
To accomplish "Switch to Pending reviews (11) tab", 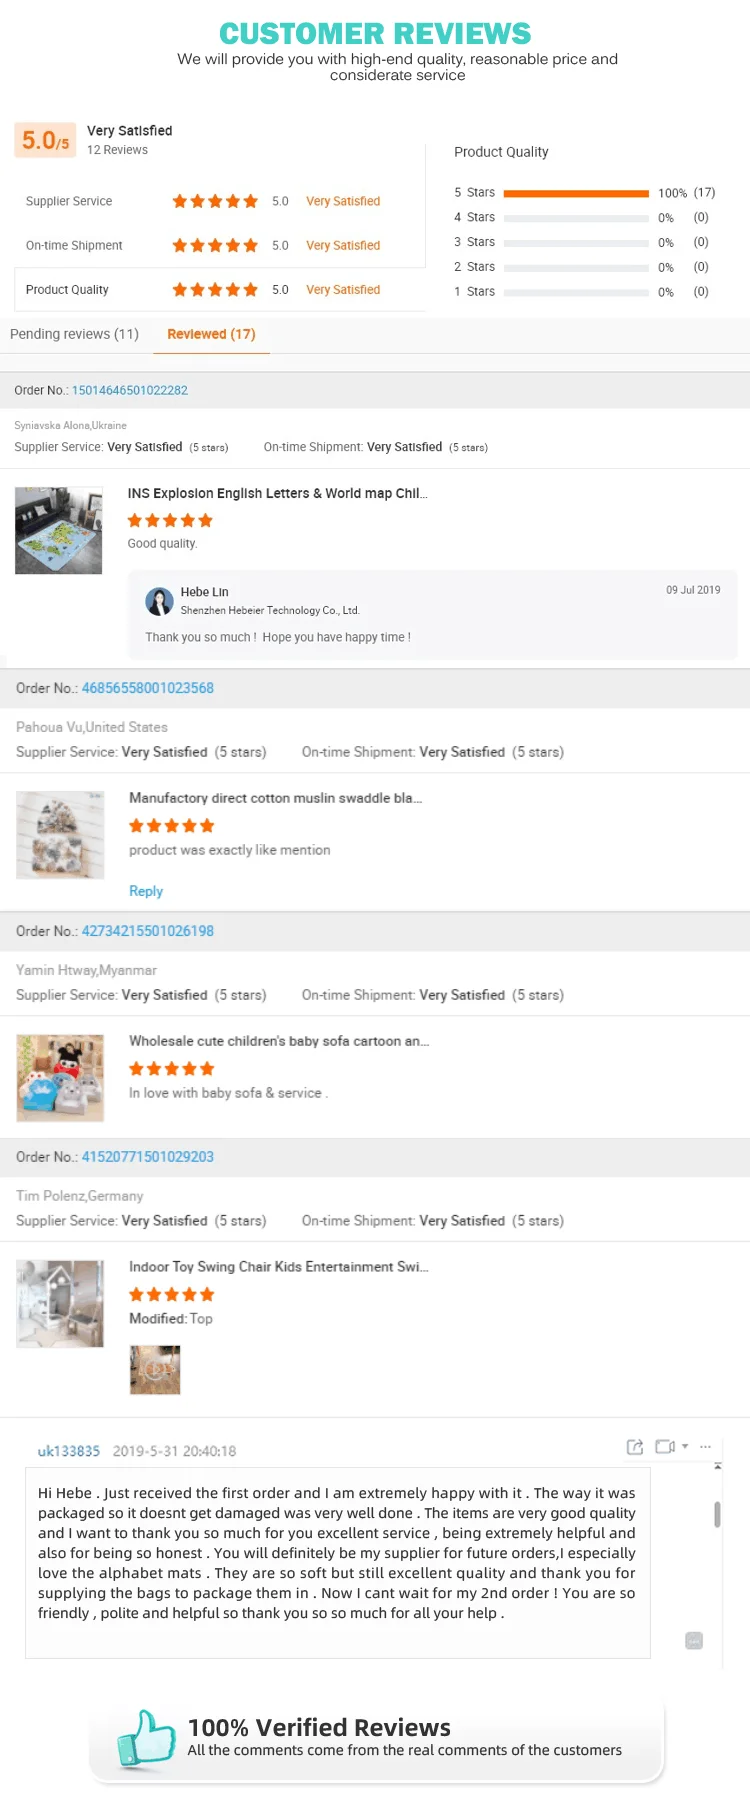I will [74, 334].
